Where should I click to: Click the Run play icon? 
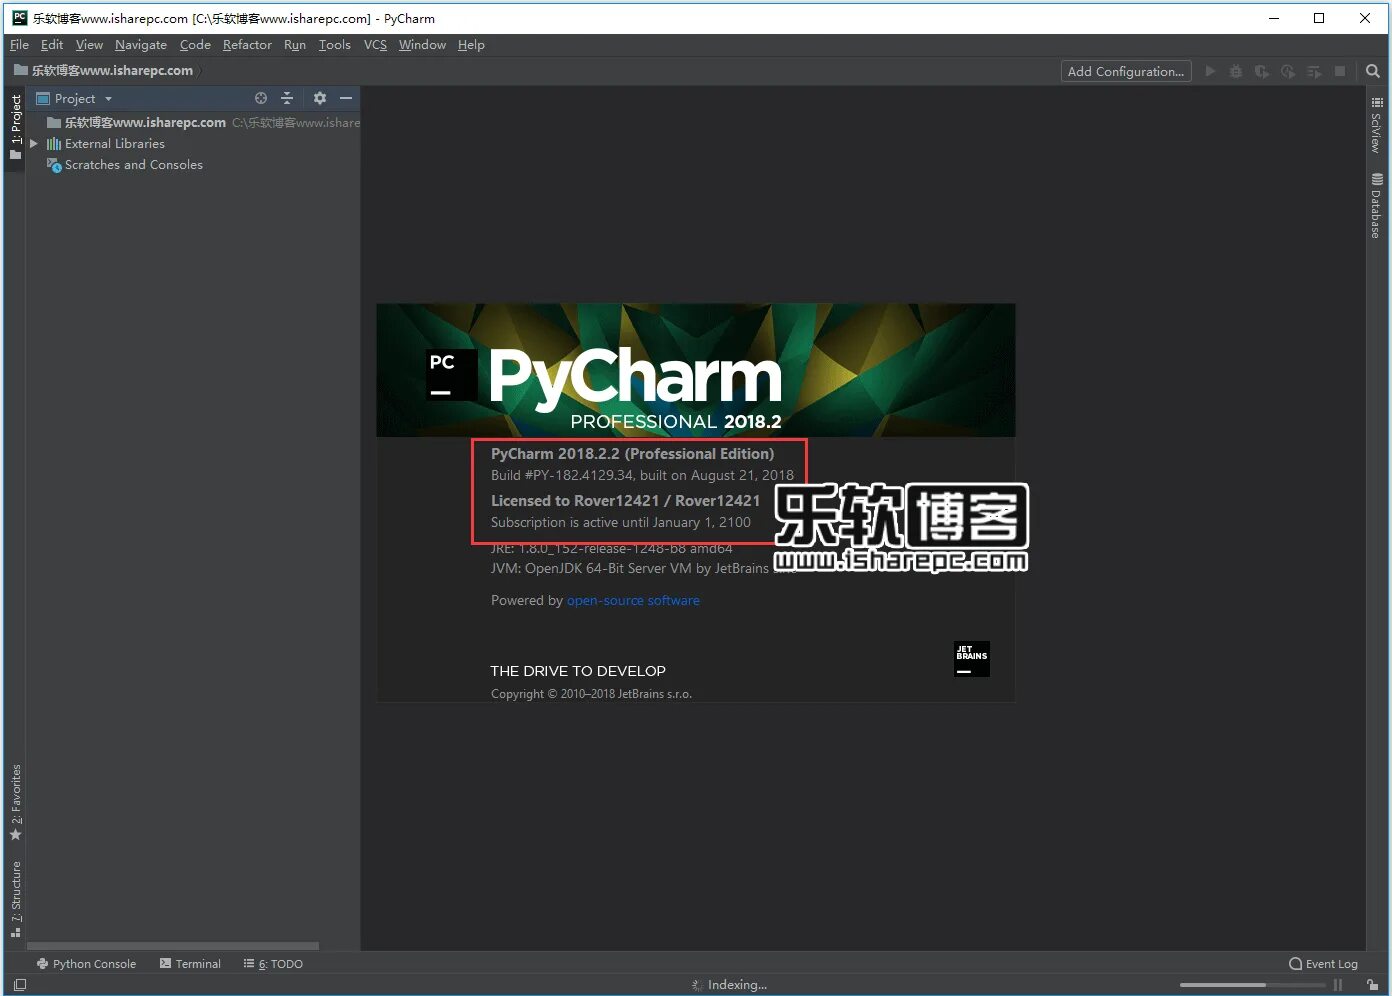tap(1210, 72)
